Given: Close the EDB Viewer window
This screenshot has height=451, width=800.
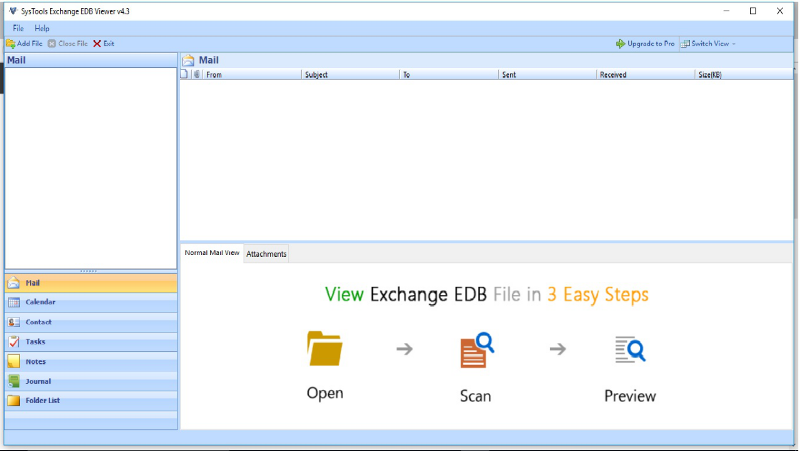Looking at the screenshot, I should 780,11.
